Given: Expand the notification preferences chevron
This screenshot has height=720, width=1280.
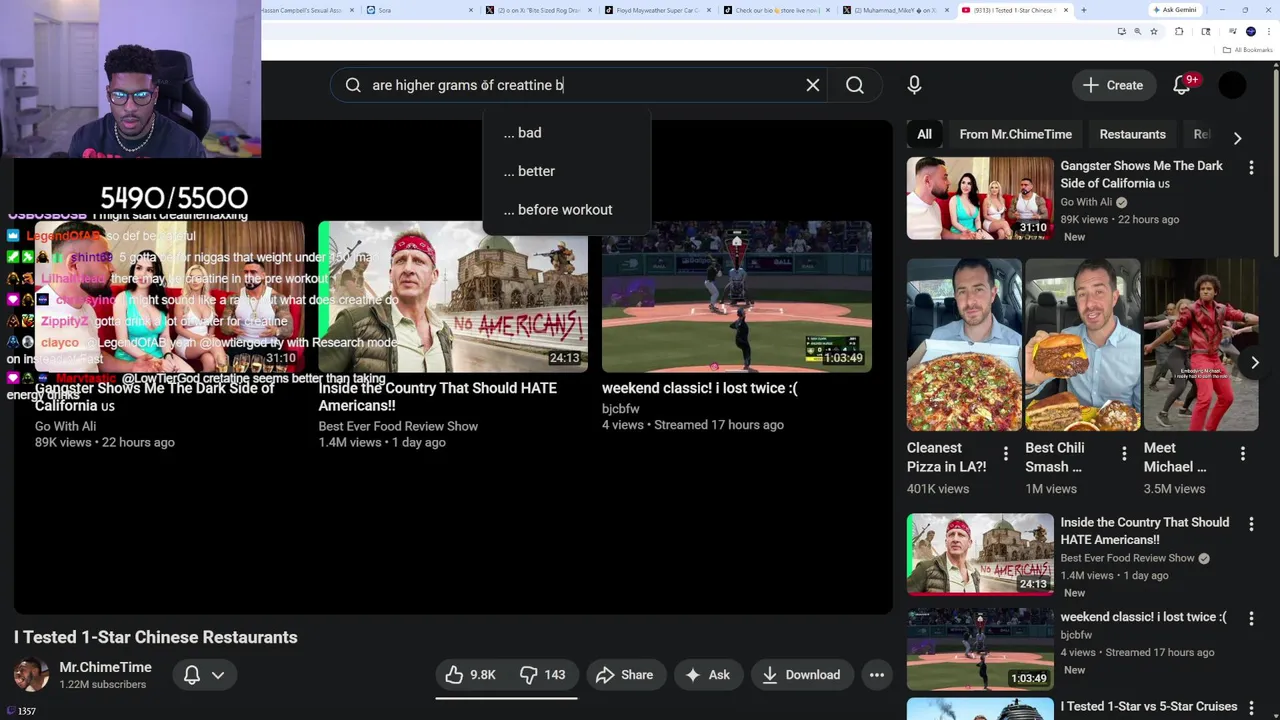Looking at the screenshot, I should [x=218, y=675].
